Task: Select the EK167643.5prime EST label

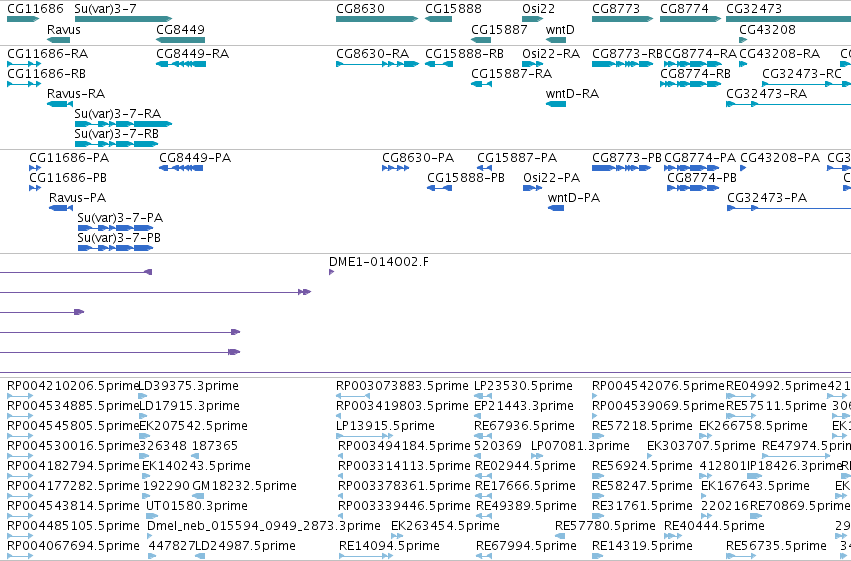Action: click(755, 486)
